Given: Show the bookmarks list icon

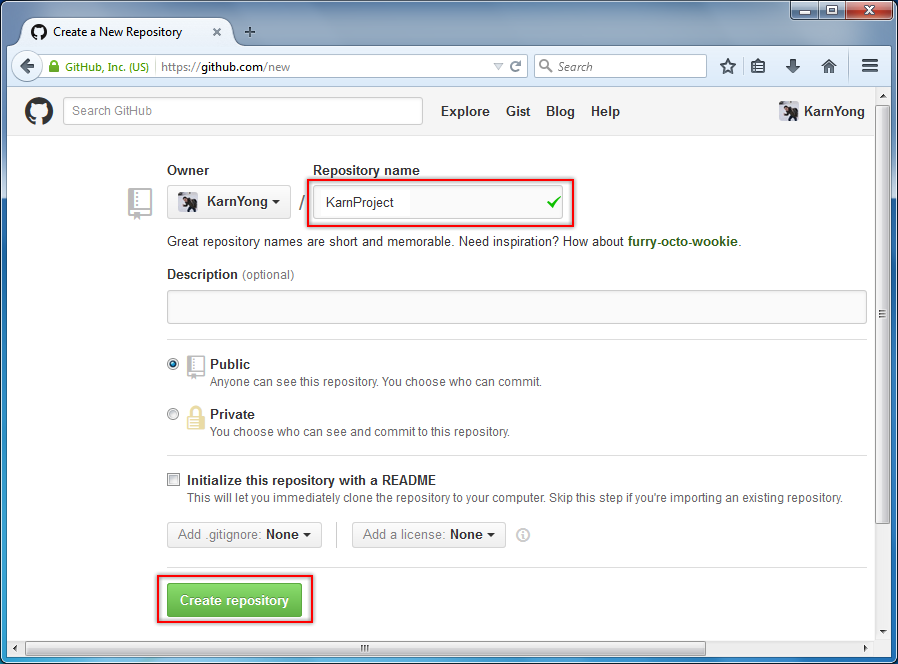Looking at the screenshot, I should click(x=758, y=67).
